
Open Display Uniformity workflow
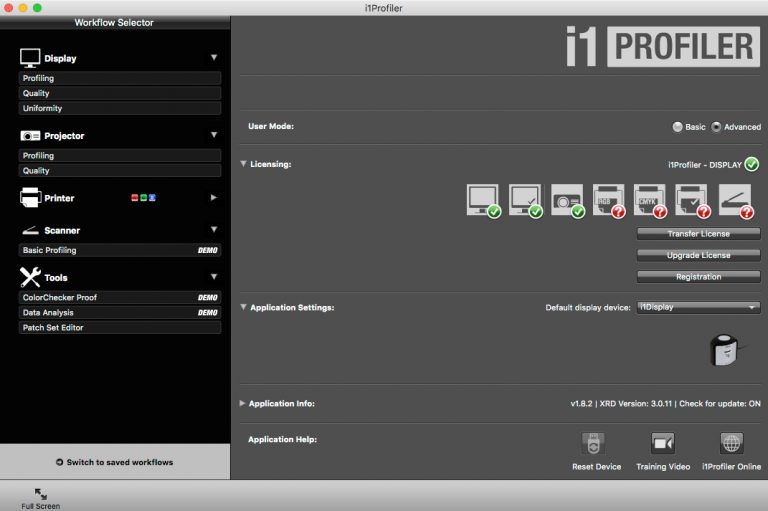(x=120, y=108)
